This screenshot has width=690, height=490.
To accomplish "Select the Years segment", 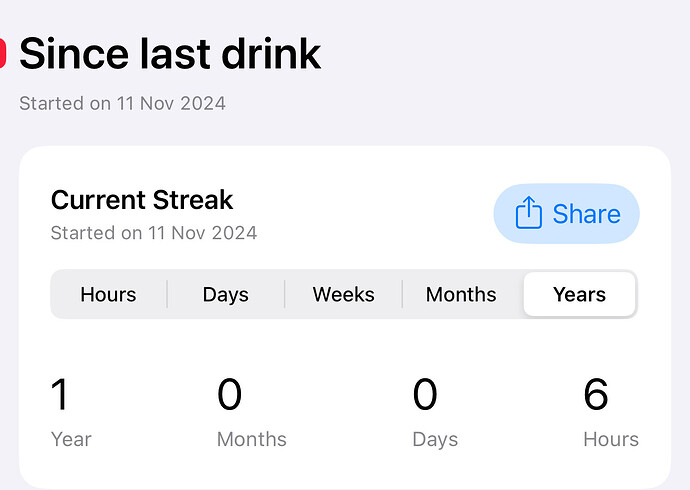I will click(x=579, y=295).
